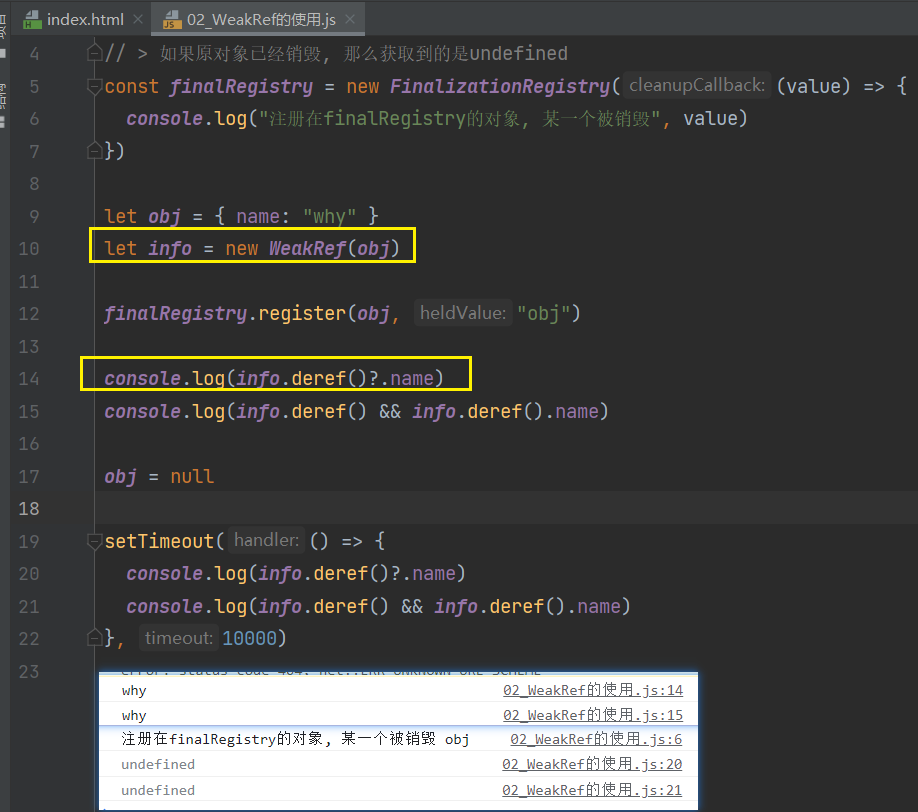Click WeakRef in the line 10 code
The image size is (918, 812).
pos(307,249)
